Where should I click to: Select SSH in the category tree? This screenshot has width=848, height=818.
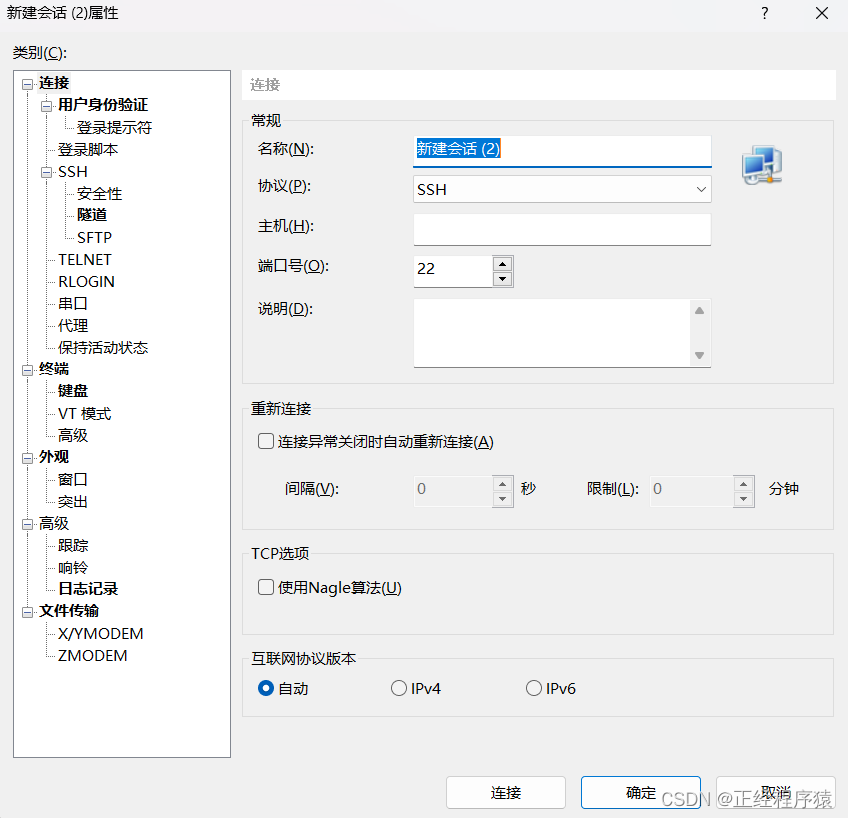point(72,172)
